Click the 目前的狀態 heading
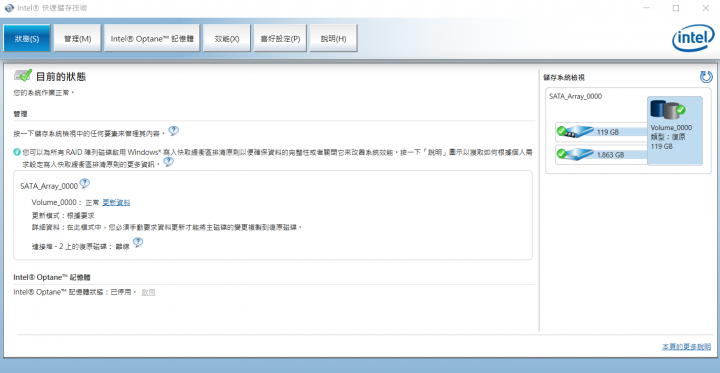 pyautogui.click(x=61, y=77)
